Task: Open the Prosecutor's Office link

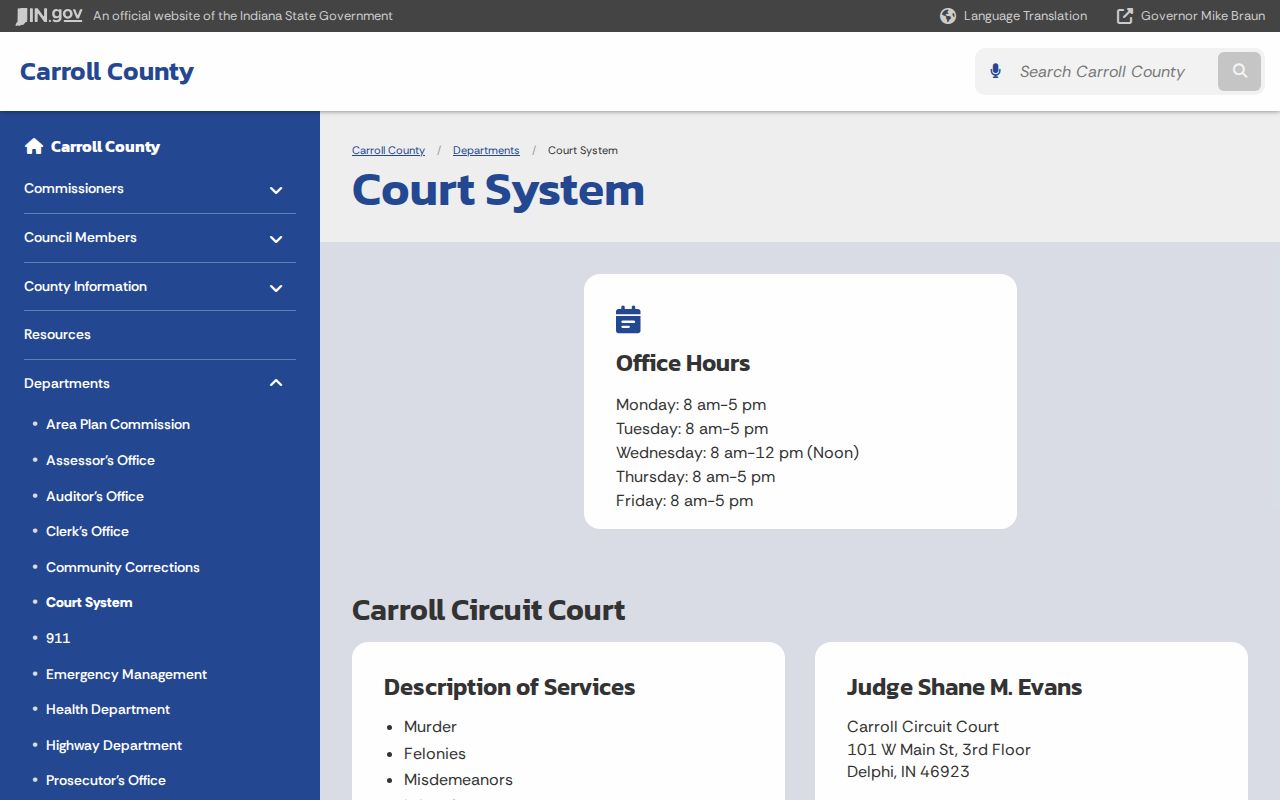Action: 106,780
